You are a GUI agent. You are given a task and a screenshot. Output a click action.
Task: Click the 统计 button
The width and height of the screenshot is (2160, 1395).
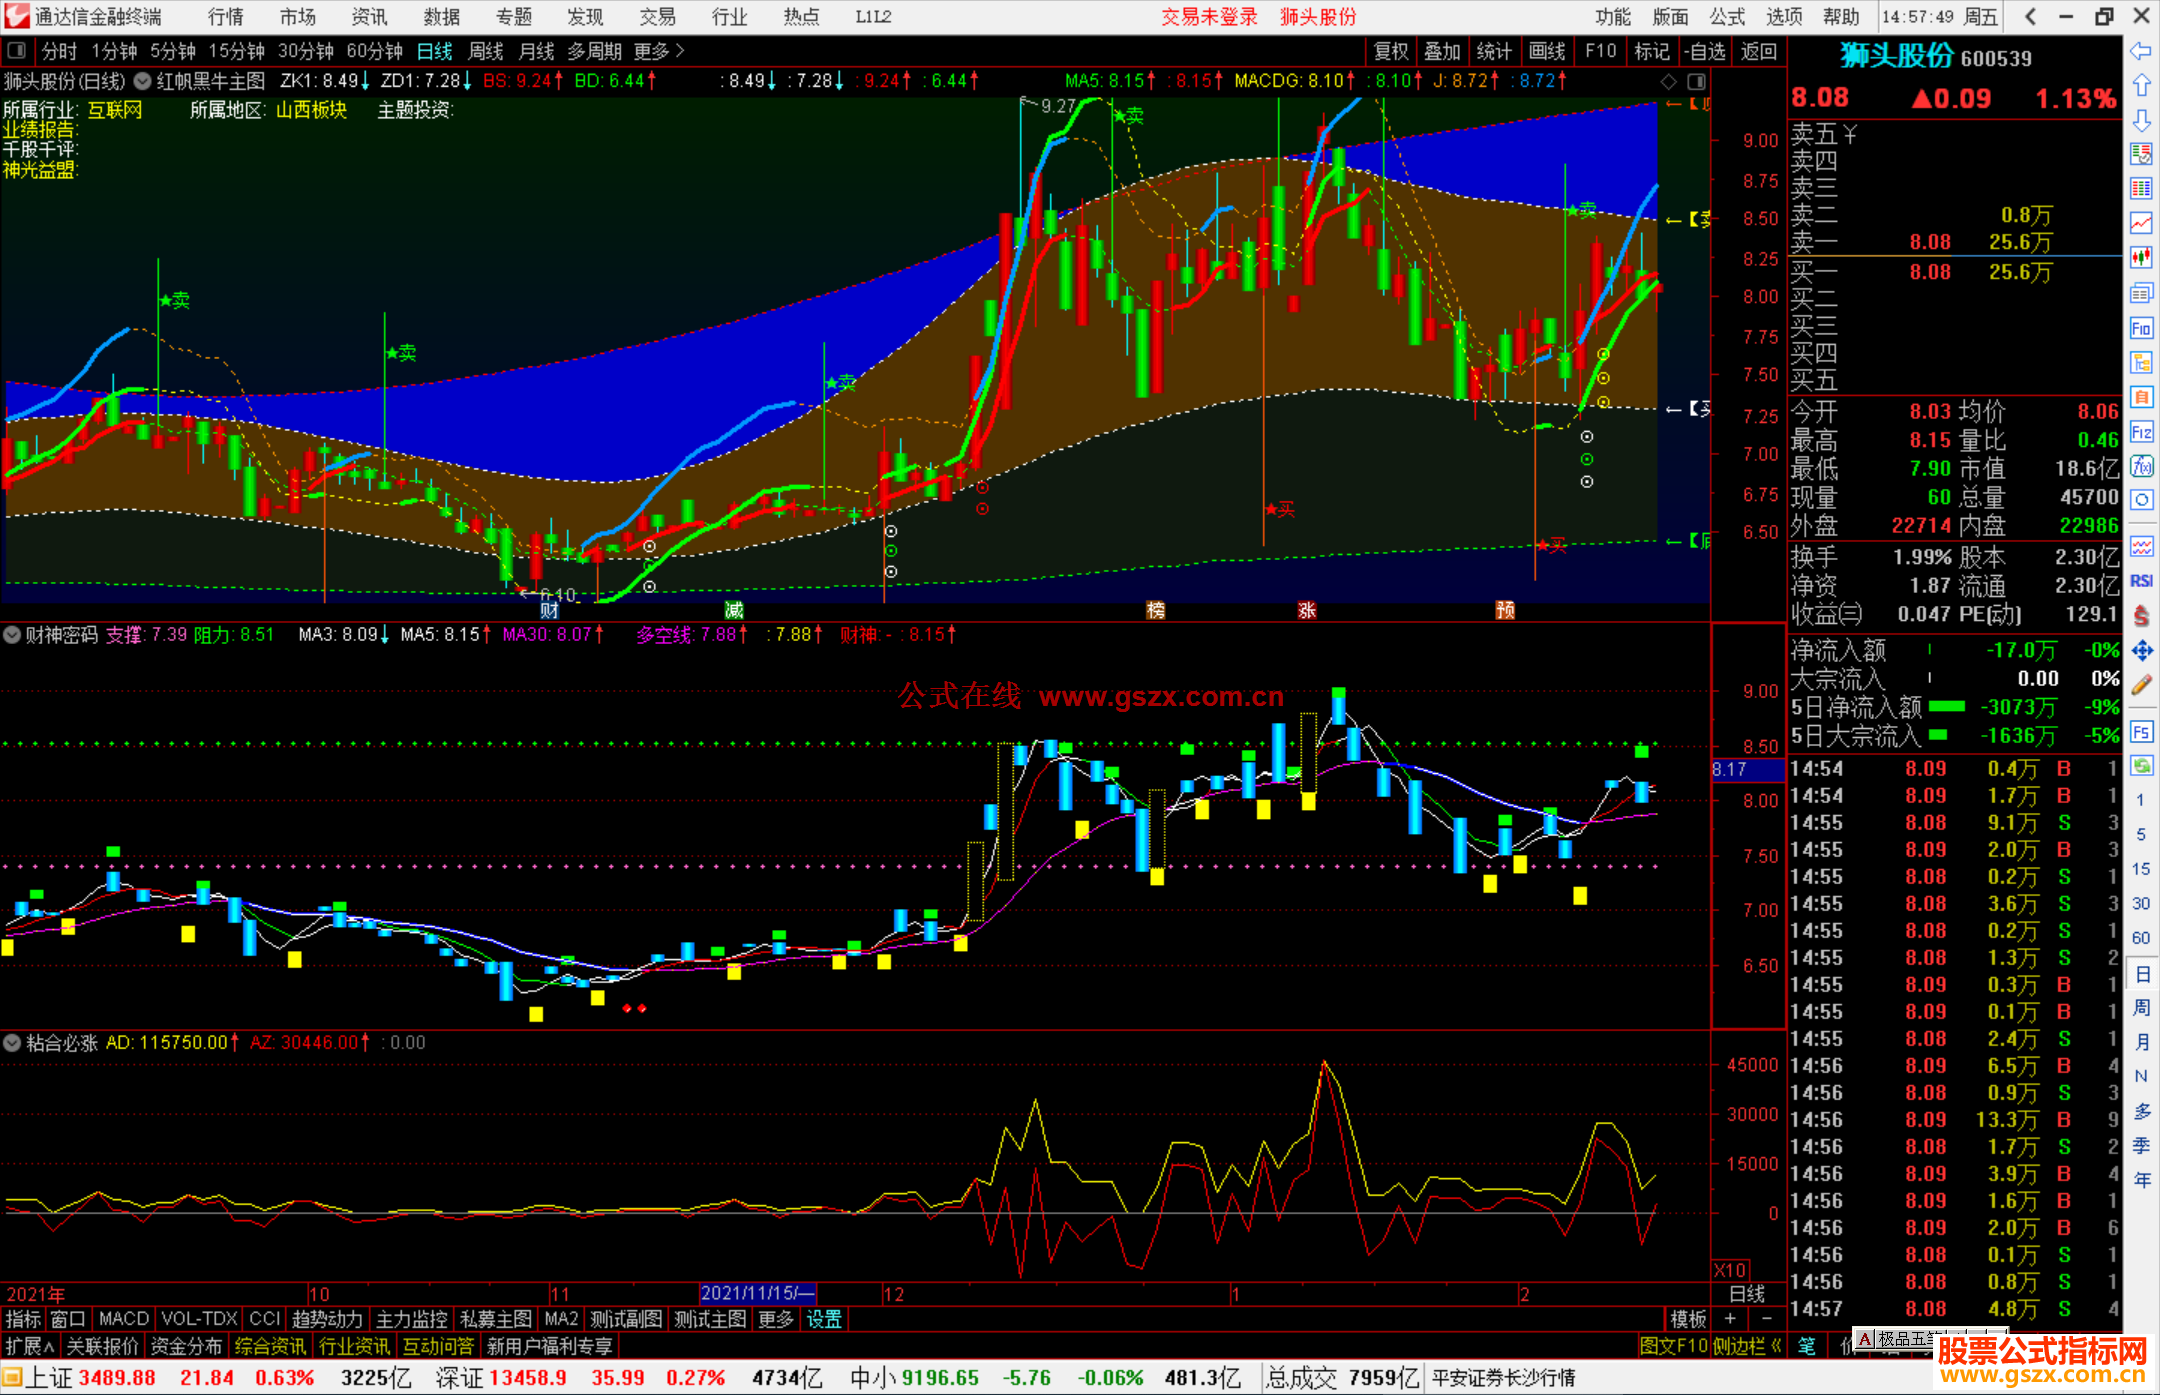(x=1494, y=51)
